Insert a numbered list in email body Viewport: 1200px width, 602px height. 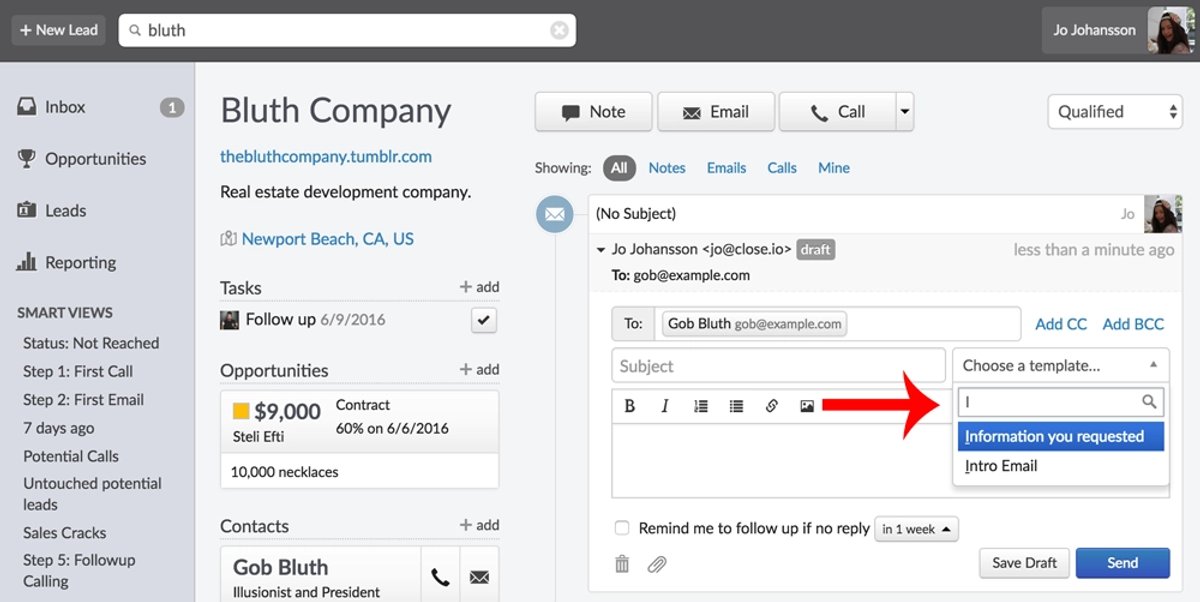(700, 406)
